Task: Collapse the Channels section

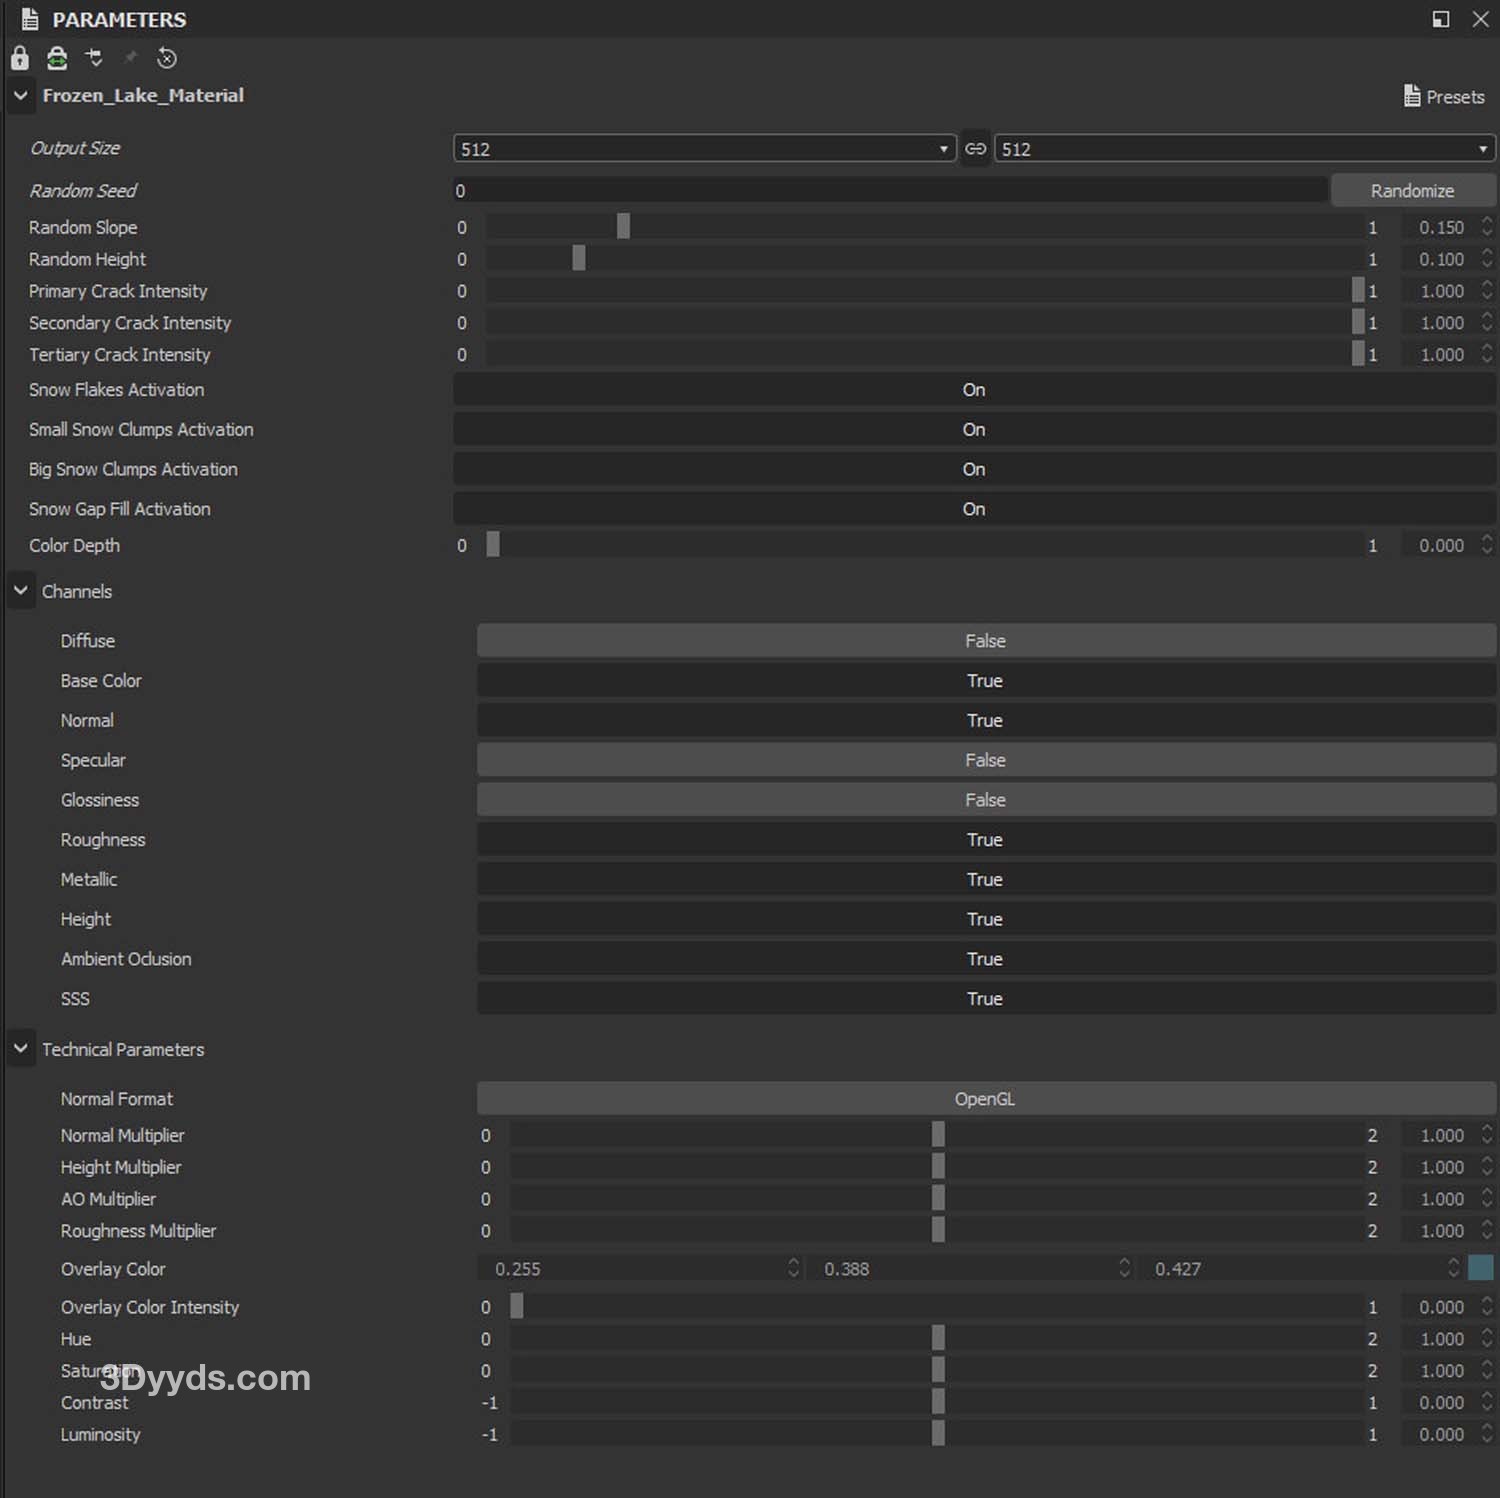Action: point(20,591)
